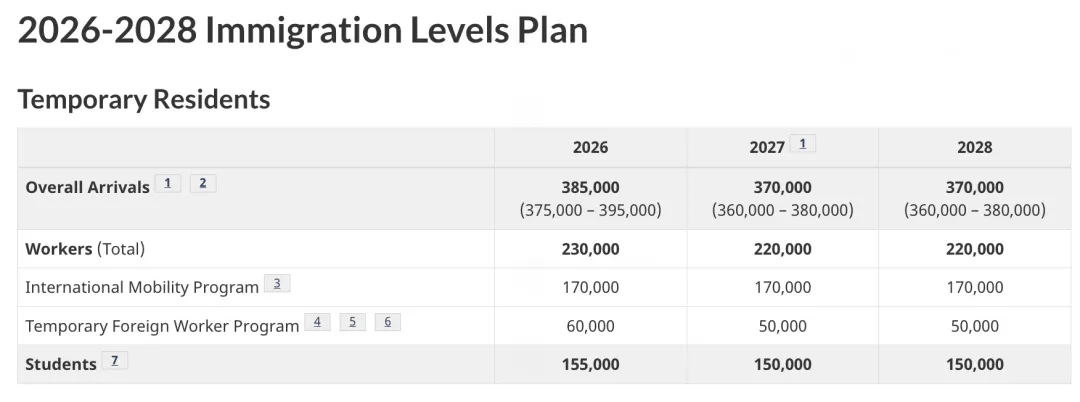Open footnote 2 beside Overall Arrivals
Screen dimensions: 1080x402
pos(202,183)
